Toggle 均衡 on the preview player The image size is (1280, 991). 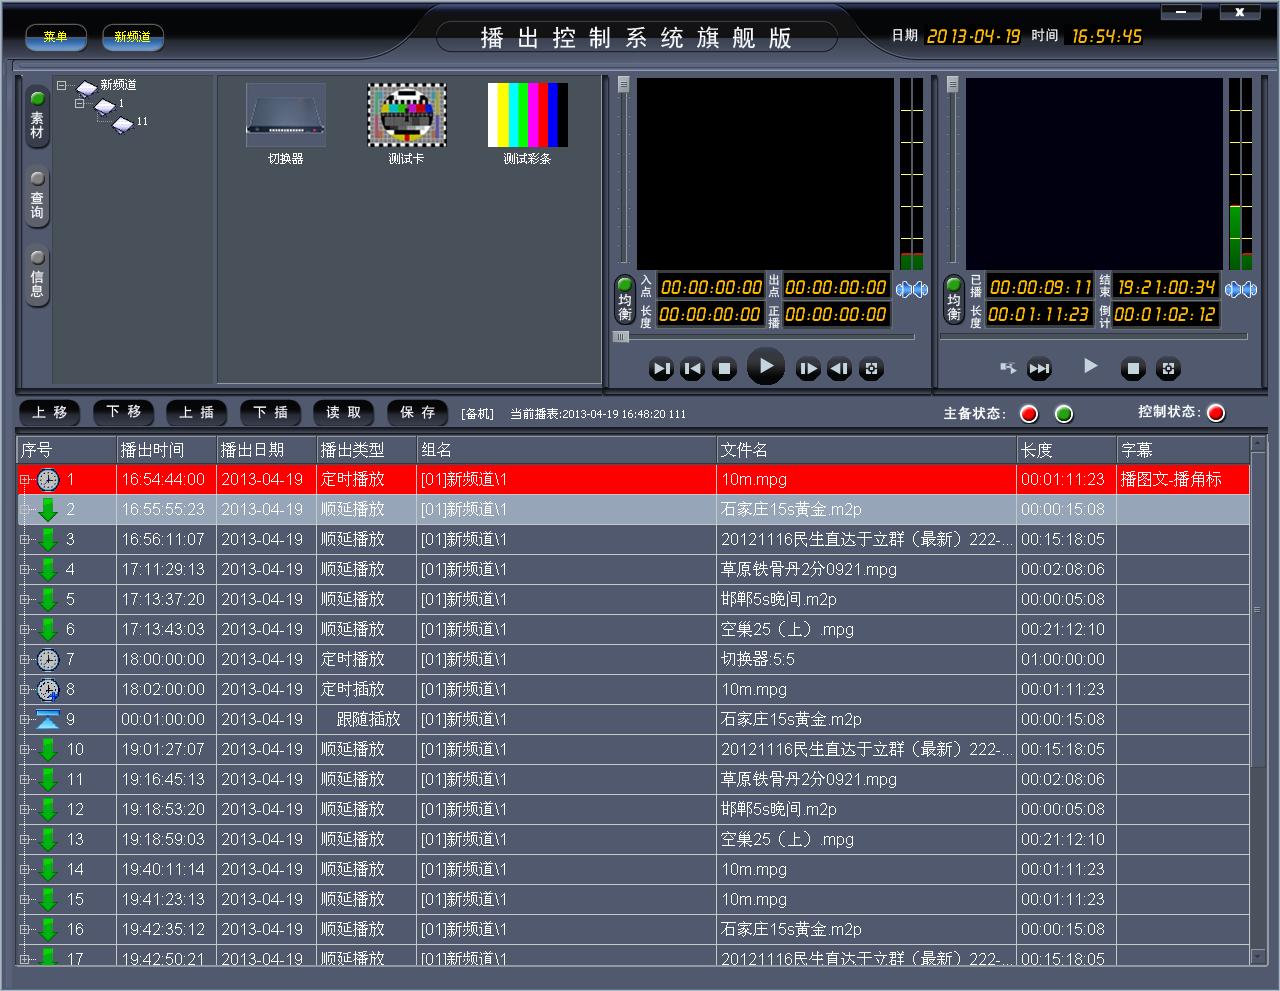click(x=625, y=299)
